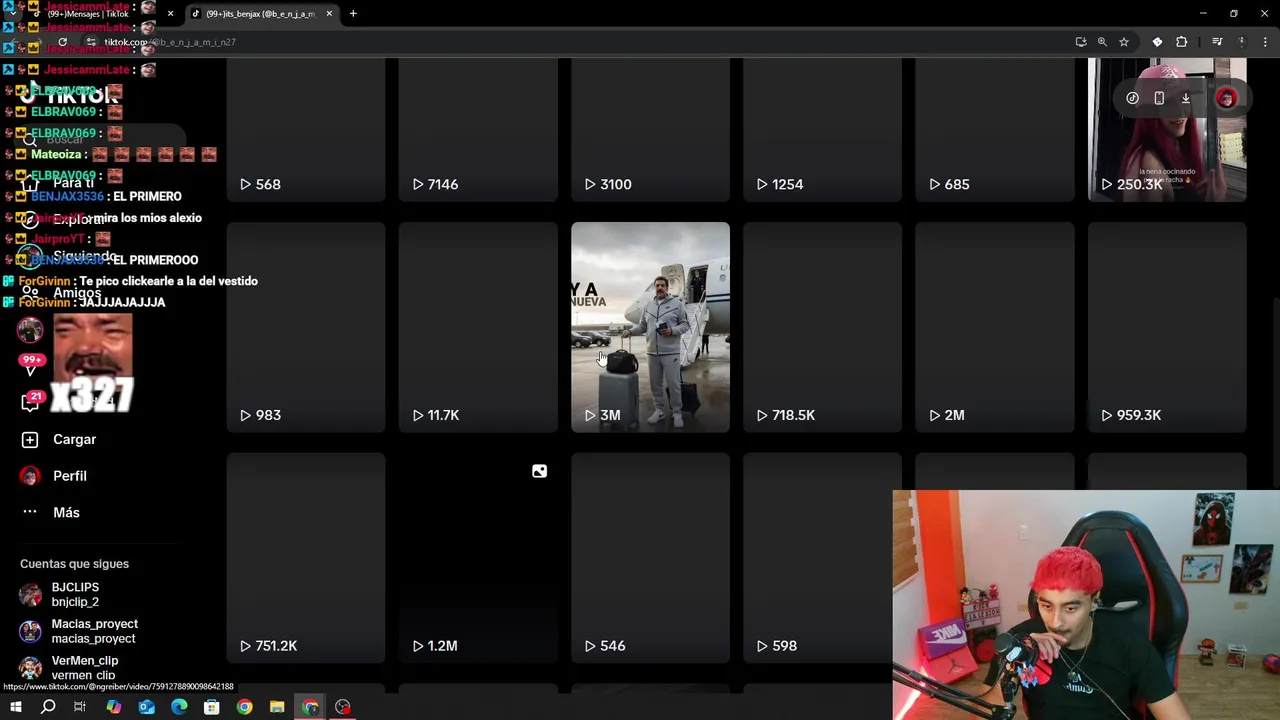Open OBS Studio from taskbar
Screen dimensions: 1280x720
tap(343, 707)
